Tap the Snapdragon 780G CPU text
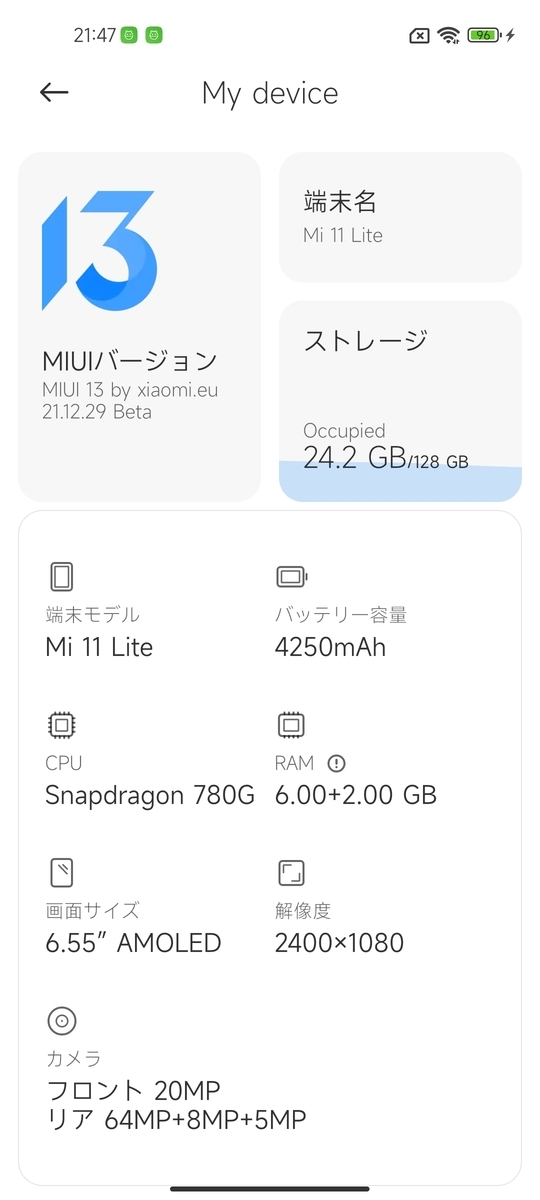540x1200 pixels. click(150, 796)
